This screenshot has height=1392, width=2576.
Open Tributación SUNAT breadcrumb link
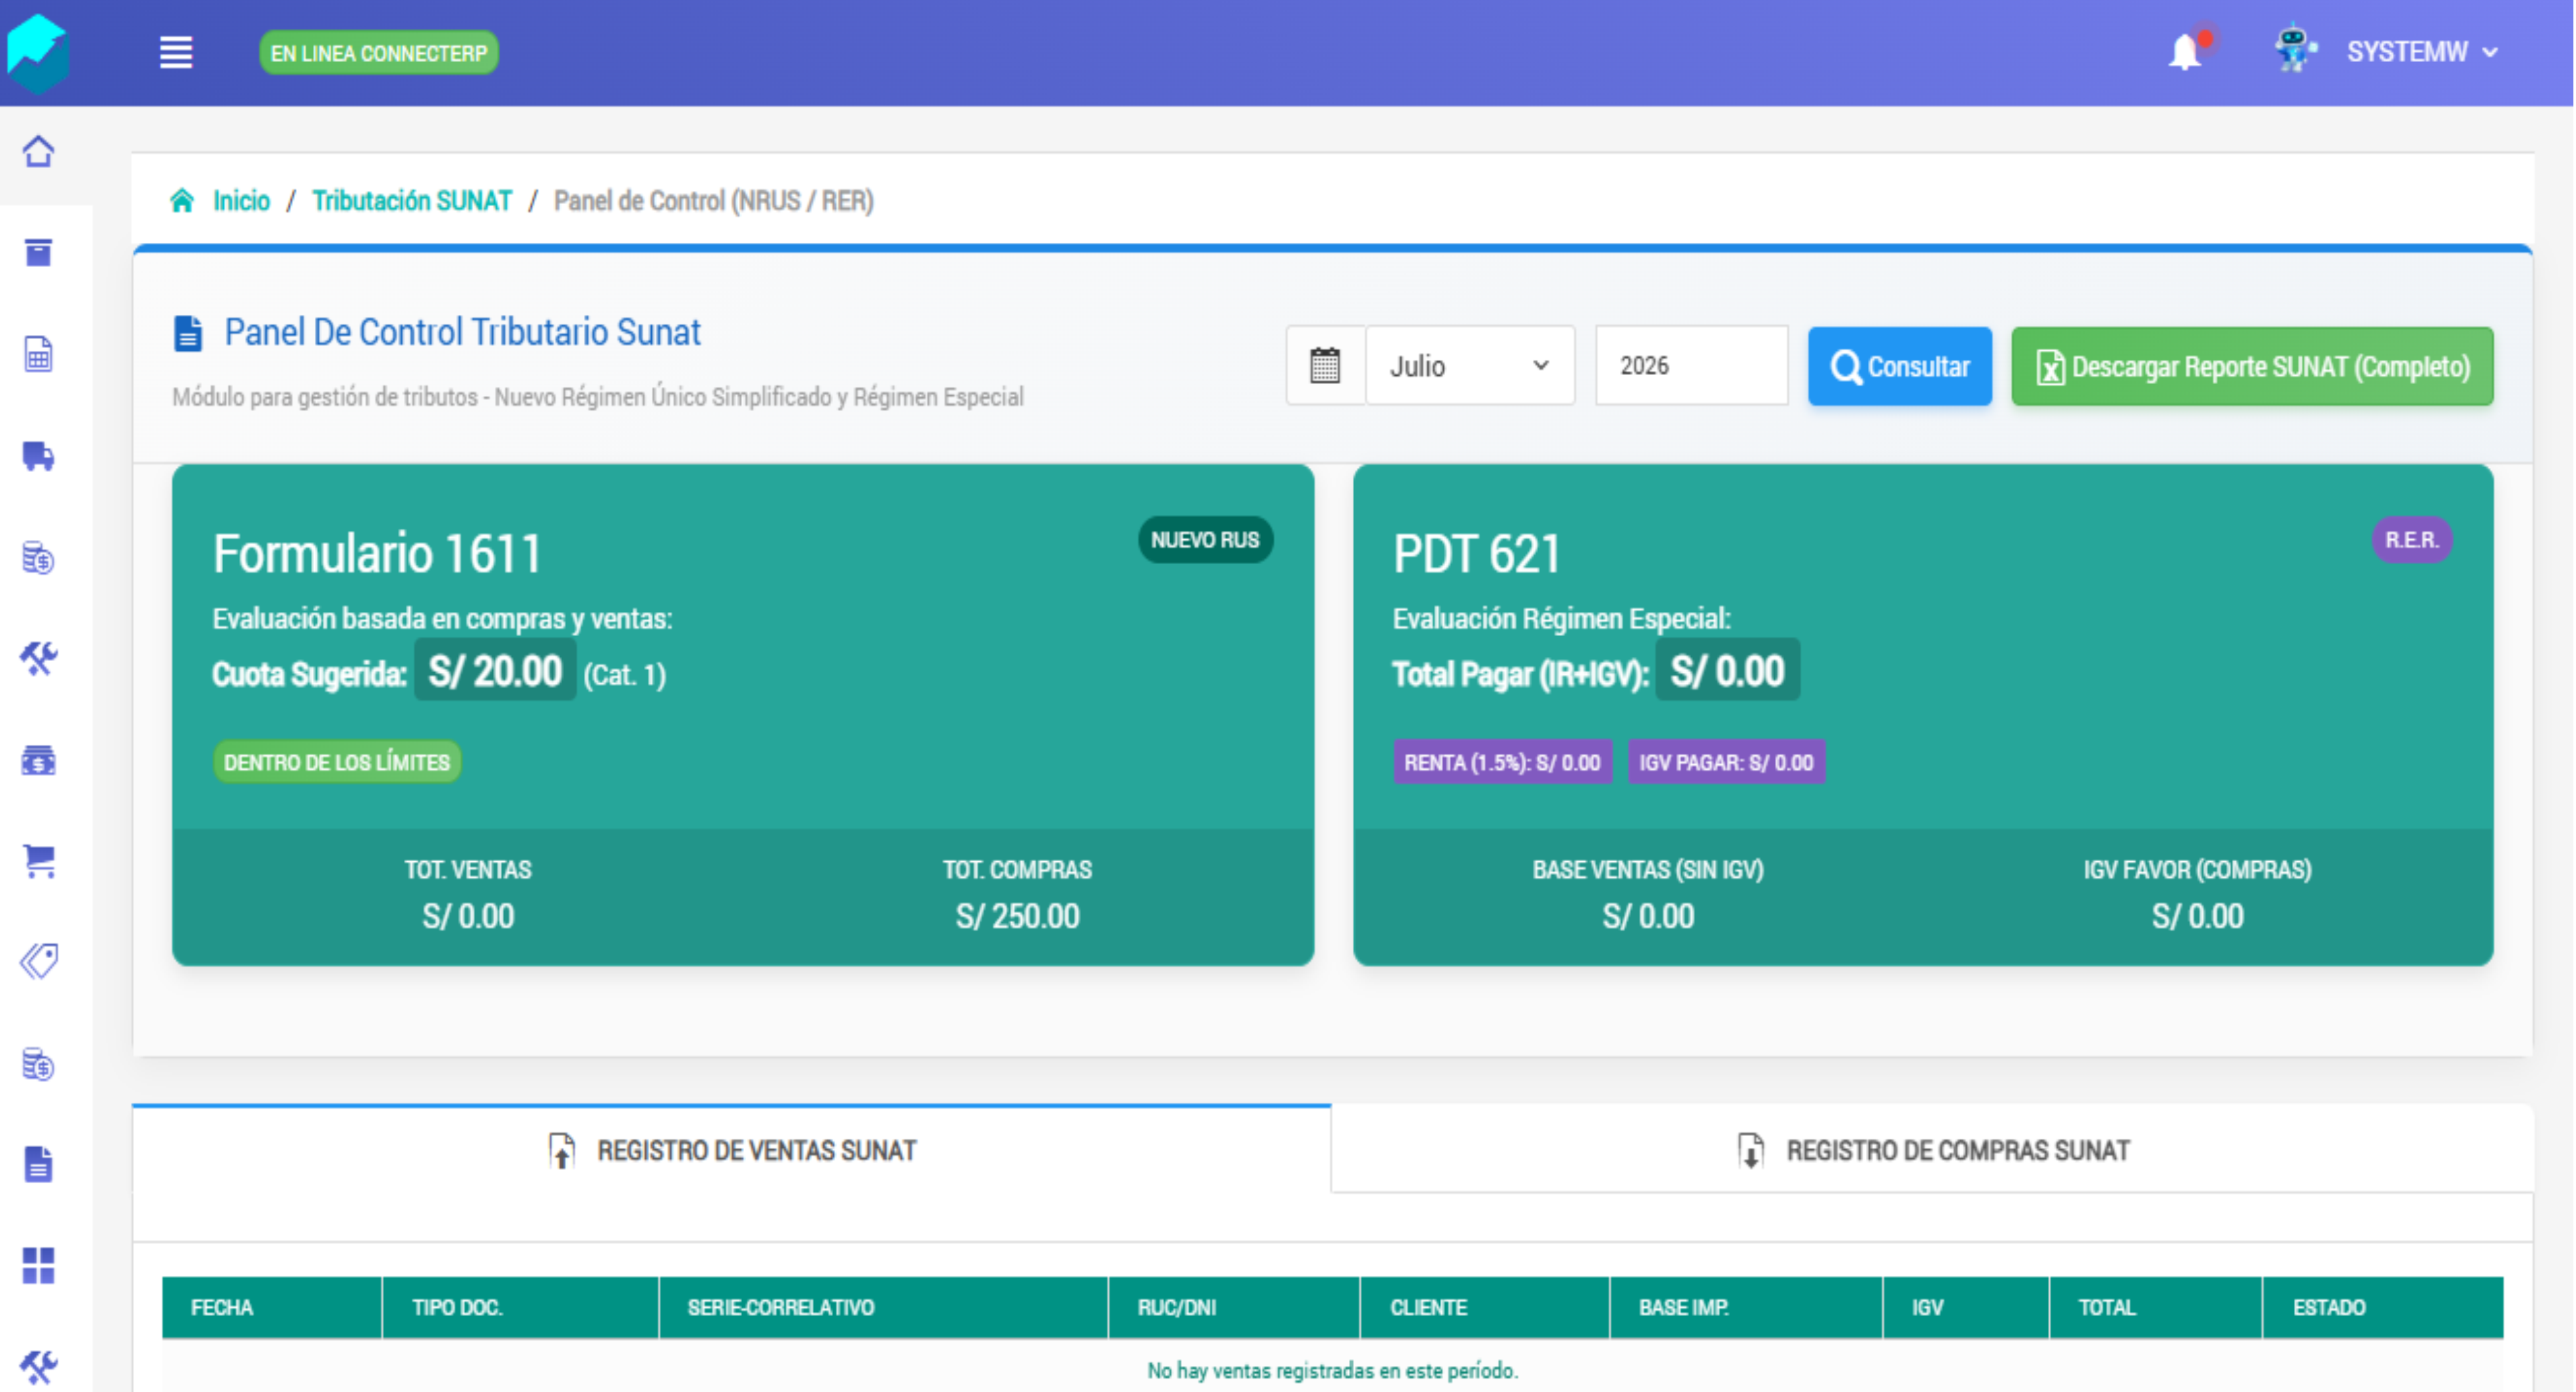point(411,201)
